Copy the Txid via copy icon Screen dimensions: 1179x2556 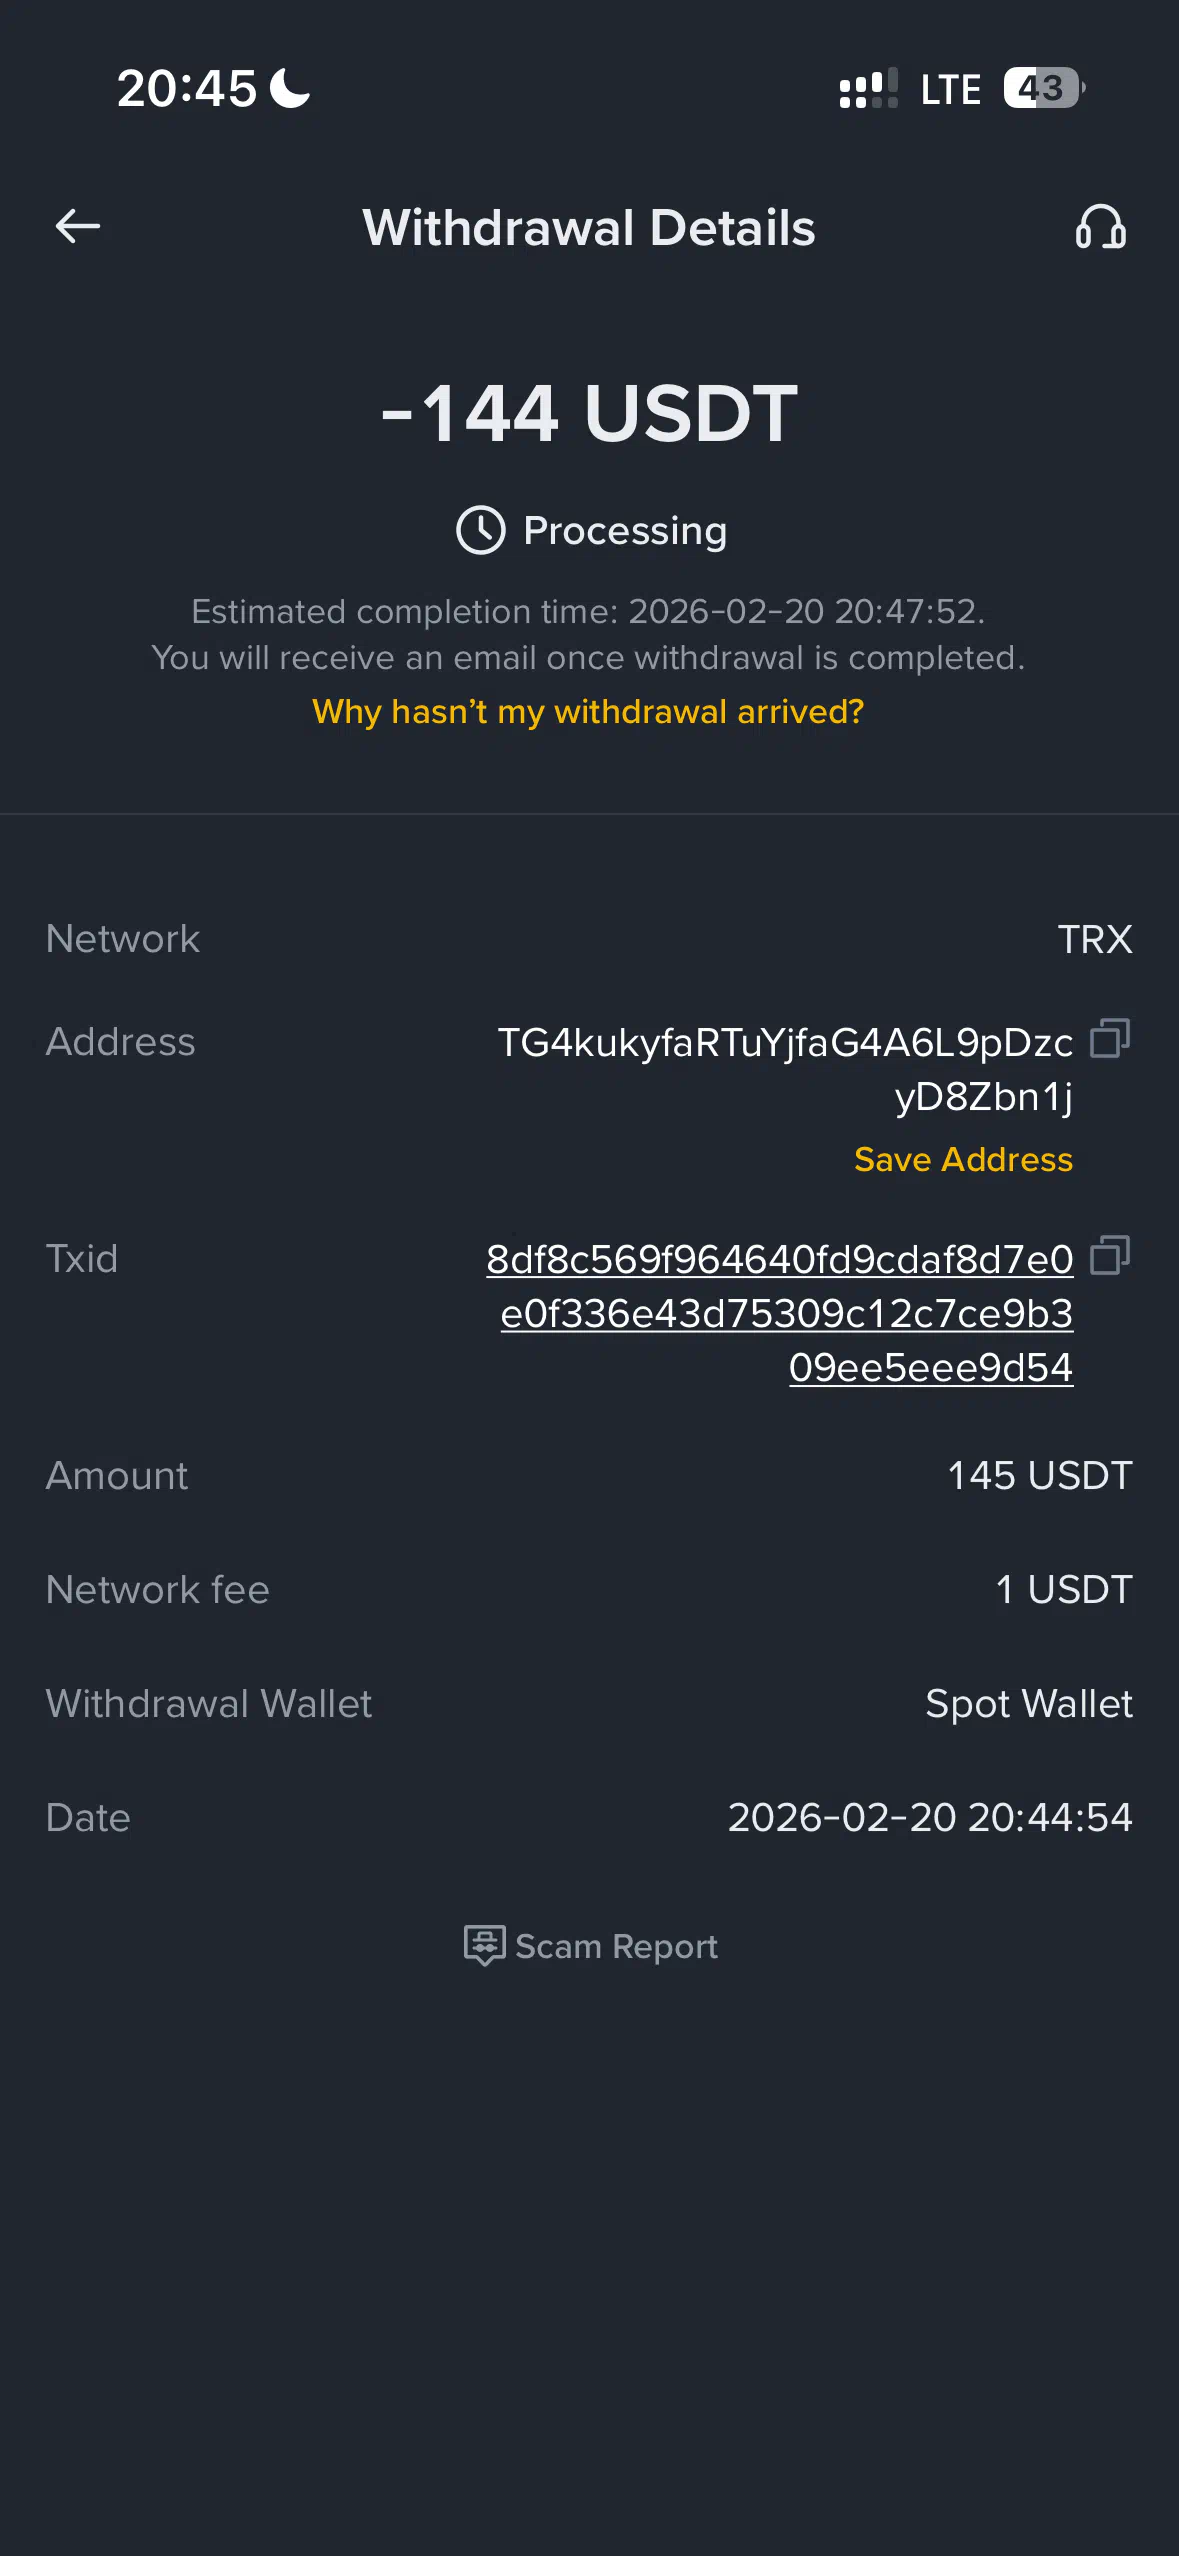[1109, 1255]
